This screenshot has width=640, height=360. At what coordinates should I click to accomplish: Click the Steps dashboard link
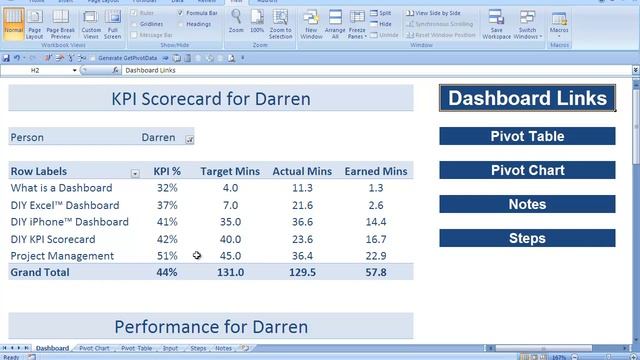(527, 238)
